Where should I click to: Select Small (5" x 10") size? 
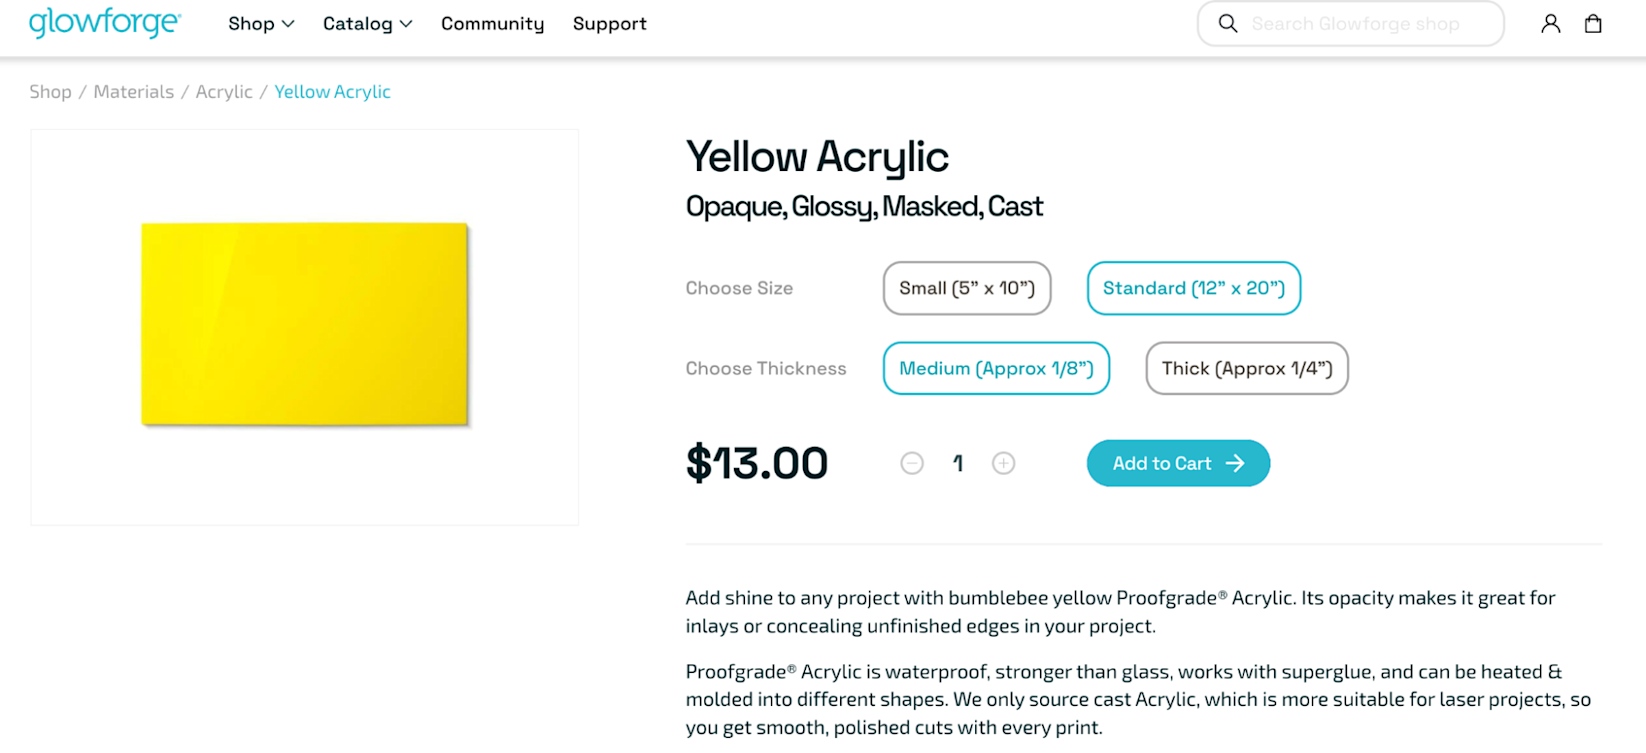(x=966, y=288)
